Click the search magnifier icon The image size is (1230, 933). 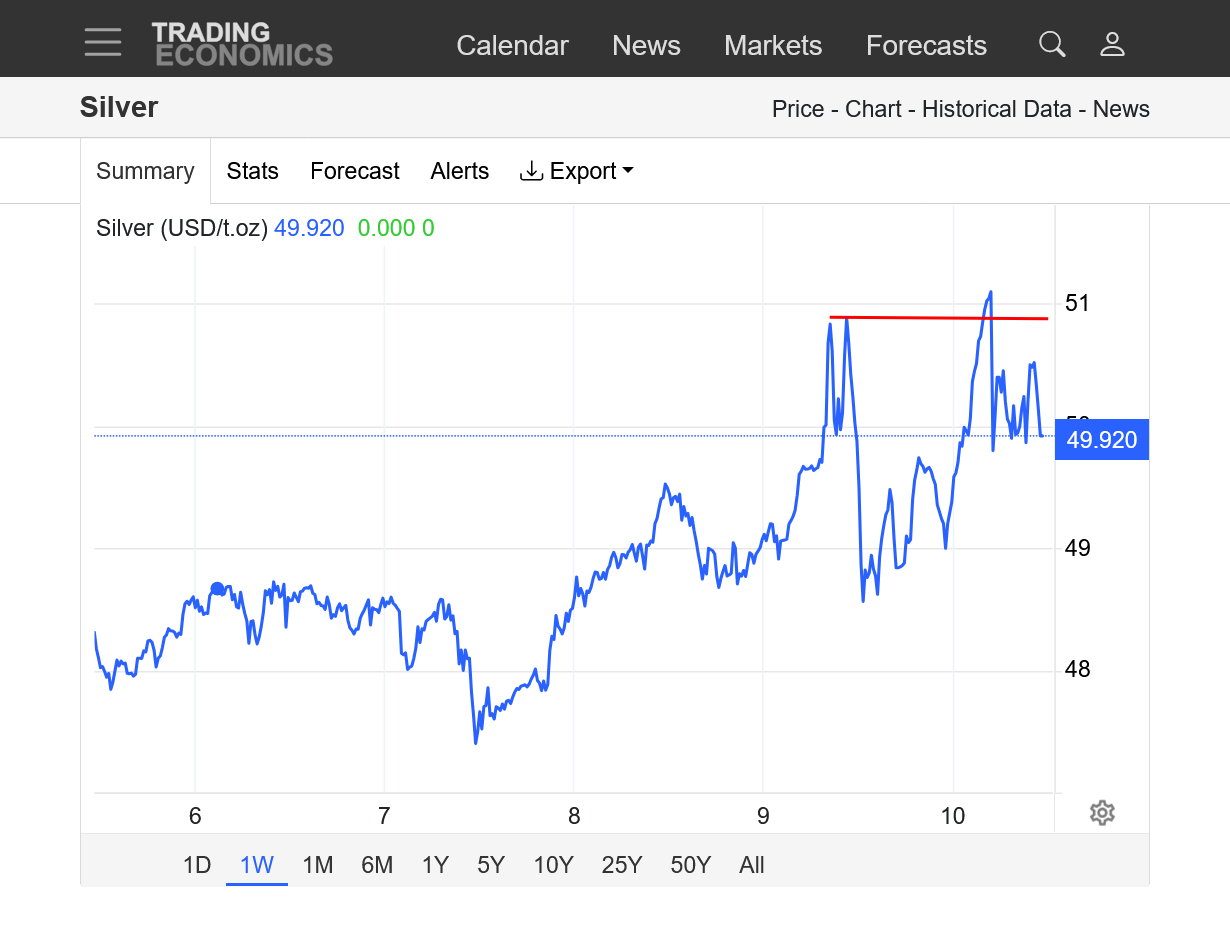tap(1052, 44)
